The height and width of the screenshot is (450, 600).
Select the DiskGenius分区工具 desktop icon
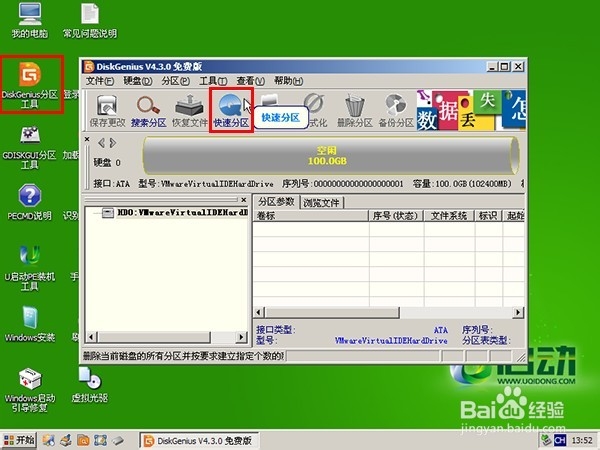click(30, 85)
